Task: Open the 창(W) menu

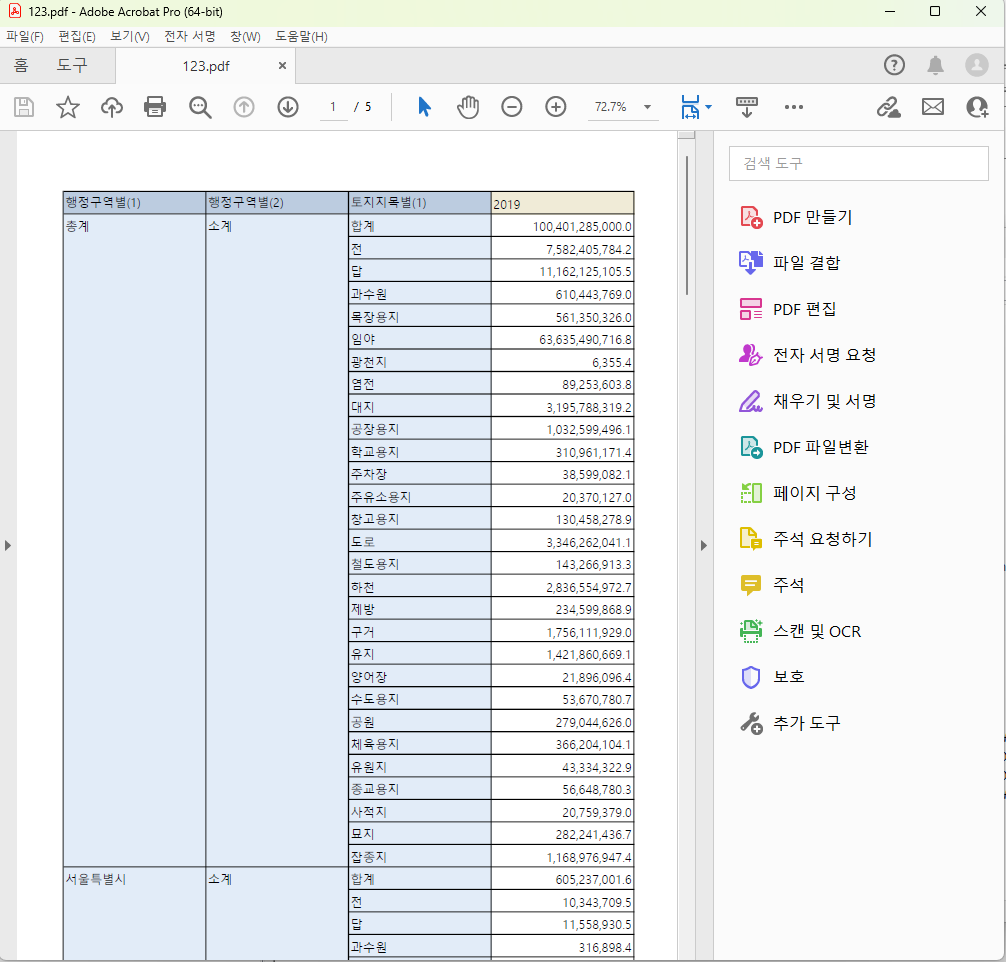Action: click(246, 37)
